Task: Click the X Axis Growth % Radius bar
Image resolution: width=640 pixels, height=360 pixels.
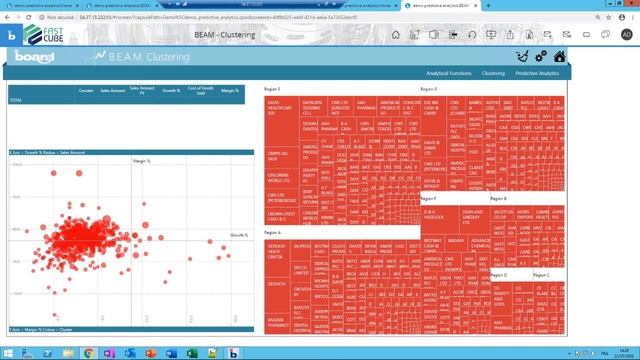Action: pos(131,153)
